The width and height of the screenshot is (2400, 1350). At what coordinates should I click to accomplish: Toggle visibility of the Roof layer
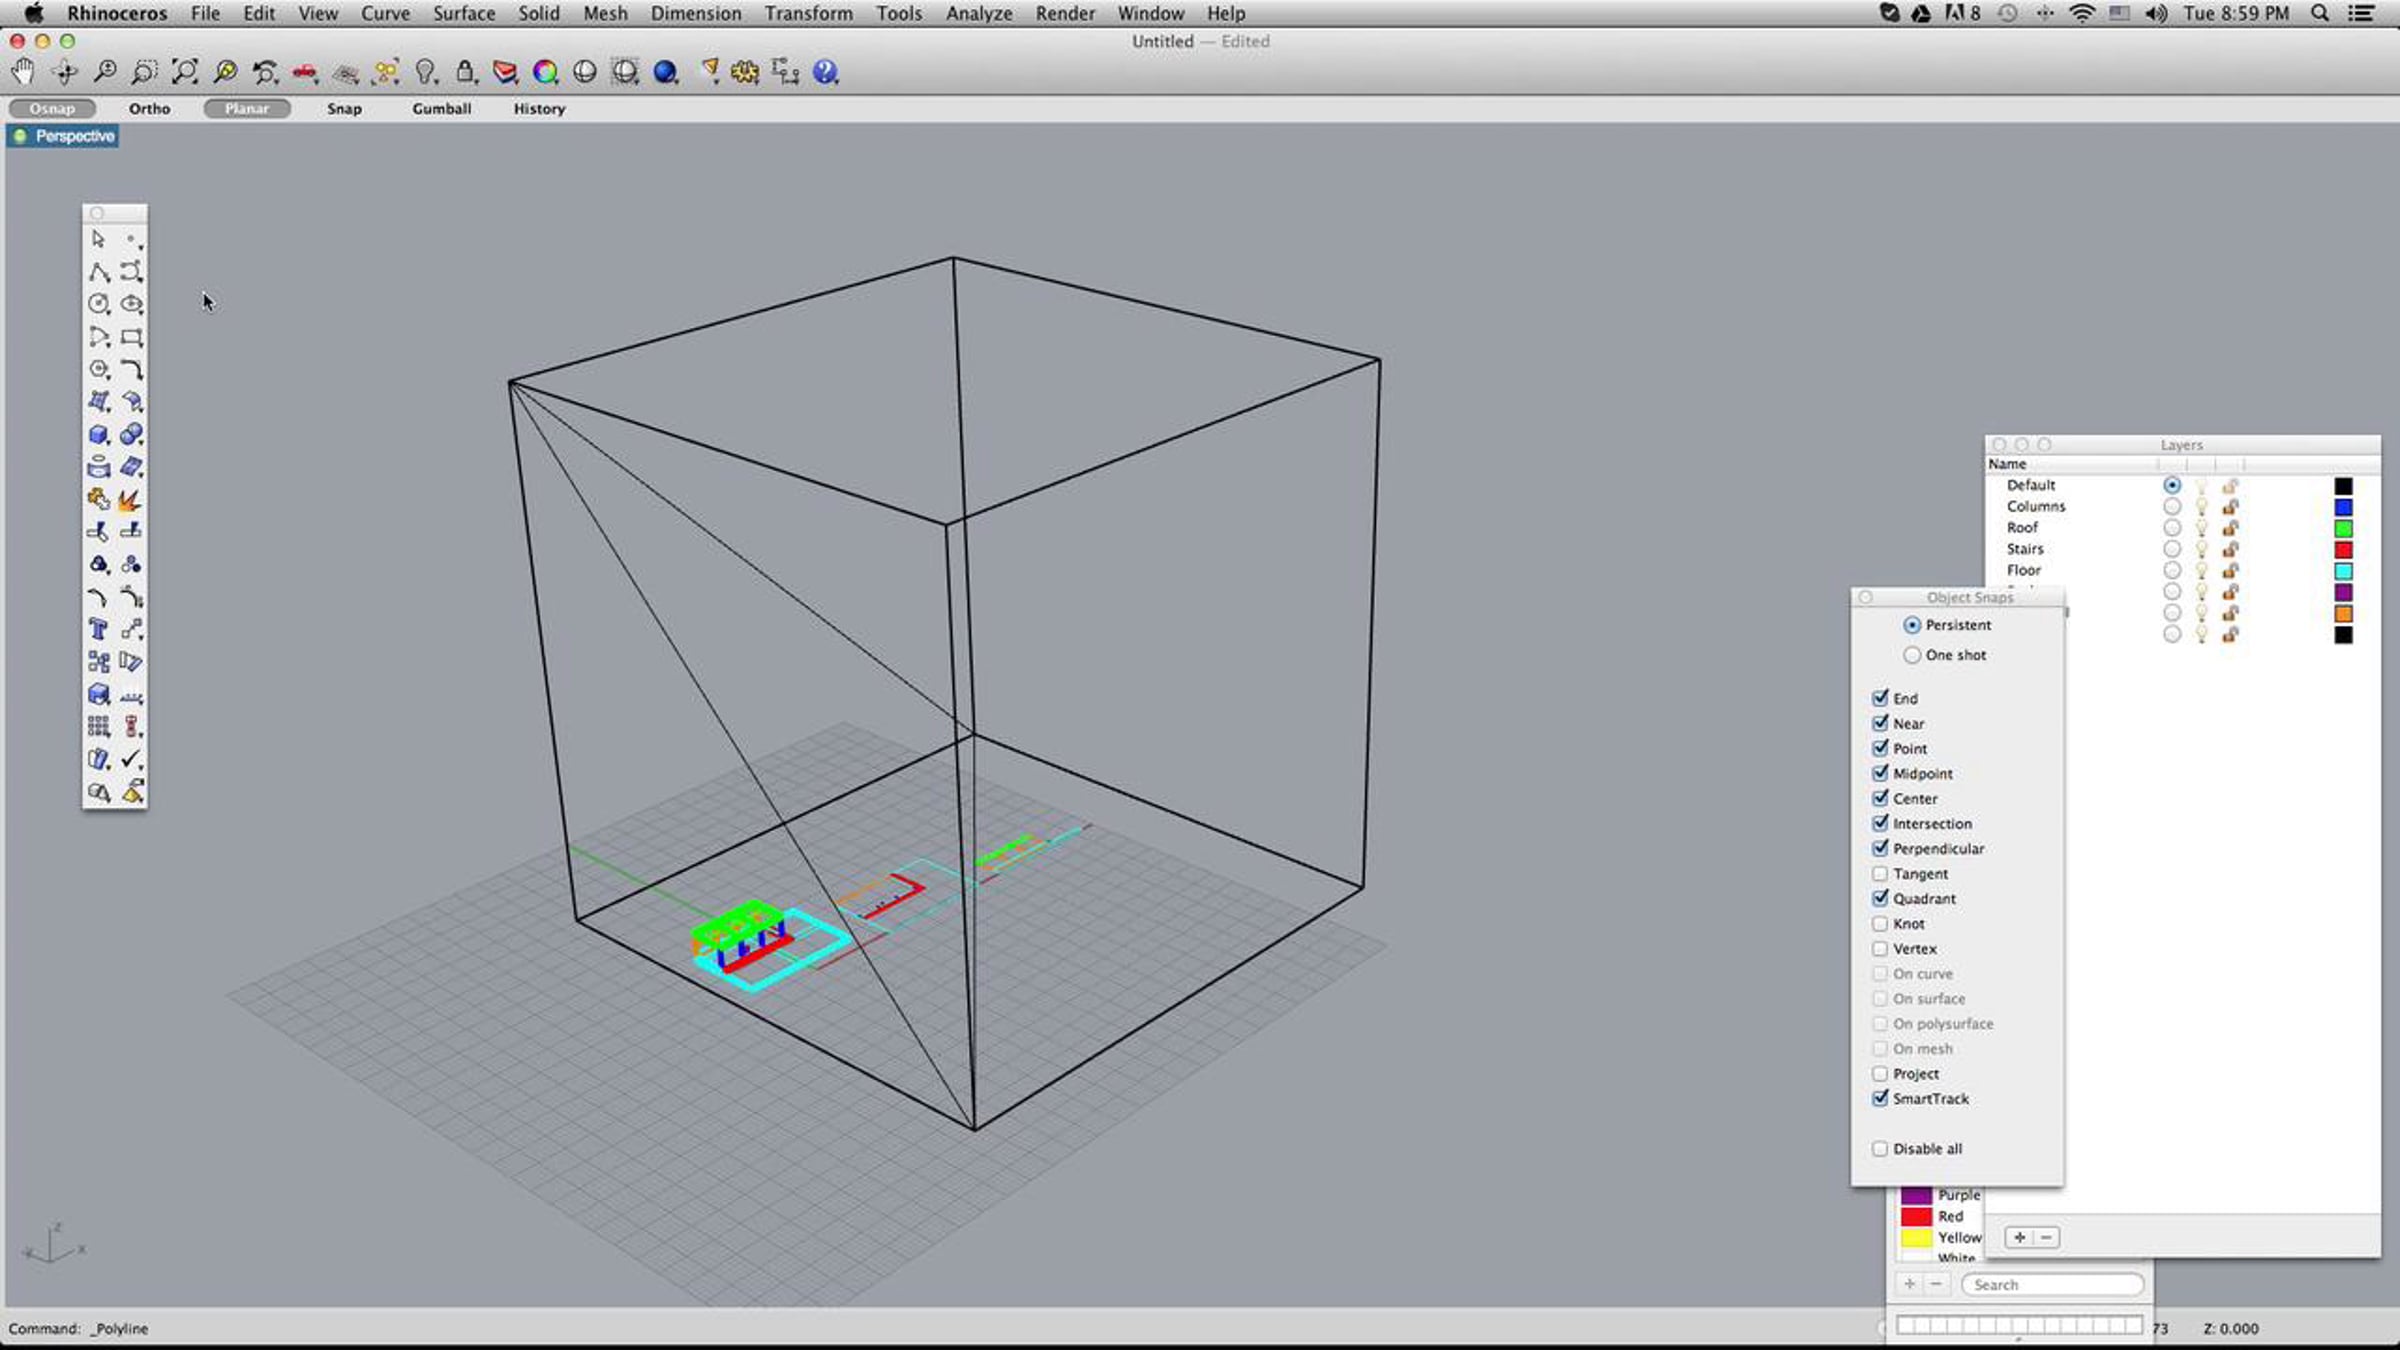coord(2201,527)
